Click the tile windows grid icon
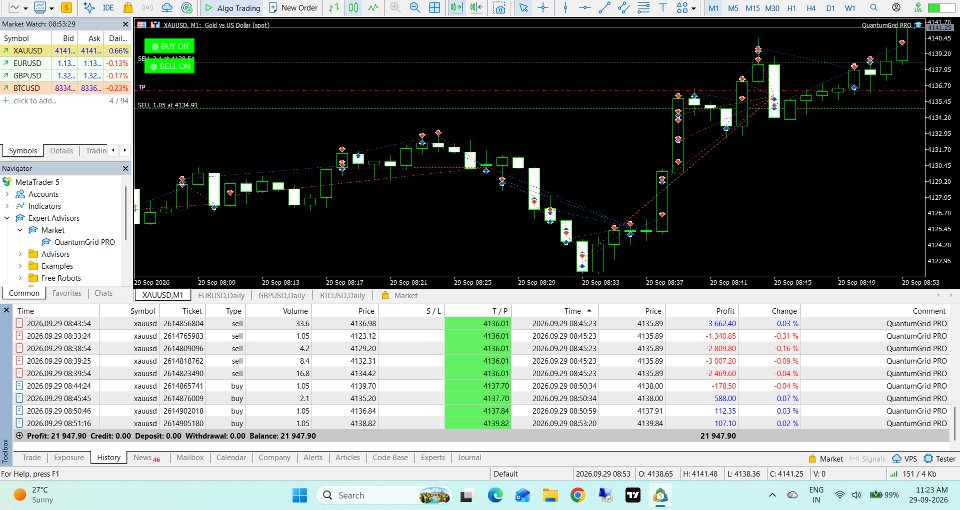 click(x=434, y=8)
